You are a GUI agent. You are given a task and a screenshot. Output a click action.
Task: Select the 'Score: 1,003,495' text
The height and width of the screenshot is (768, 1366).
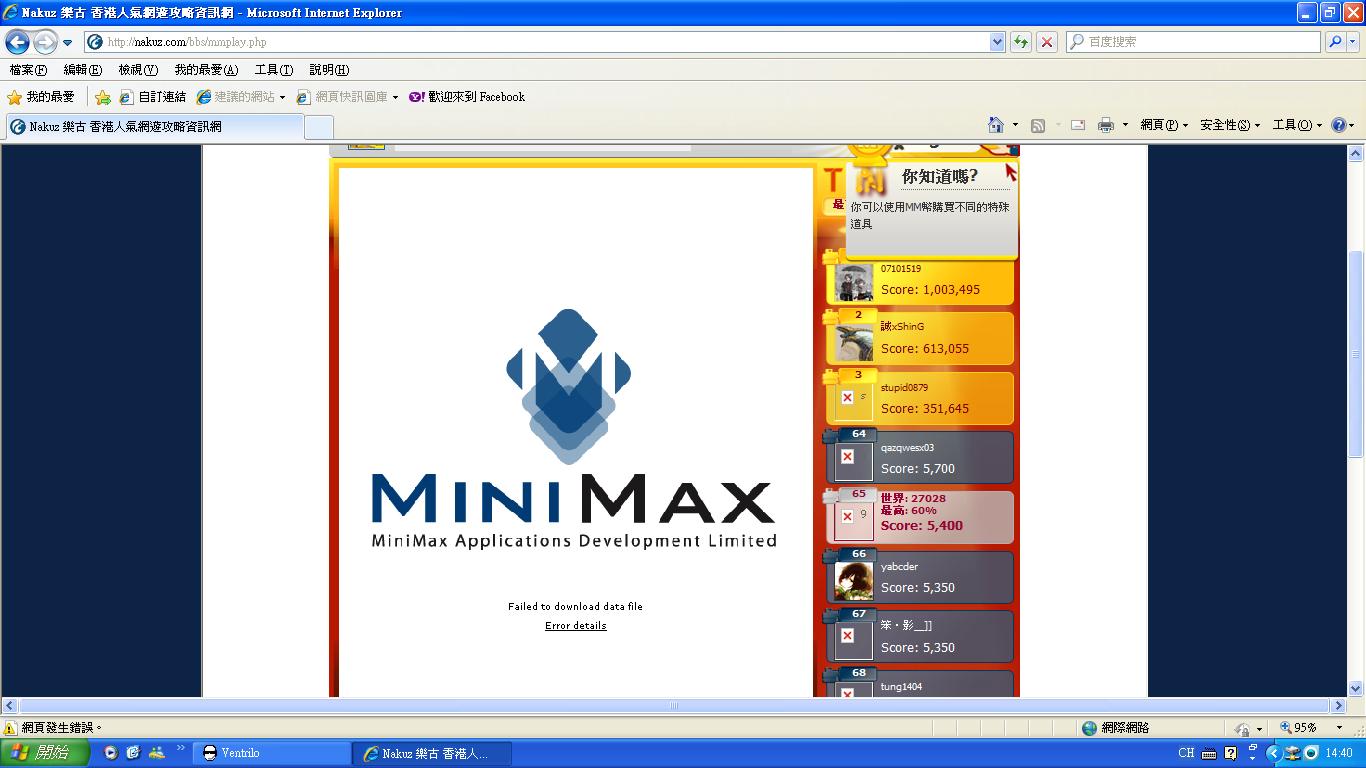(x=930, y=290)
